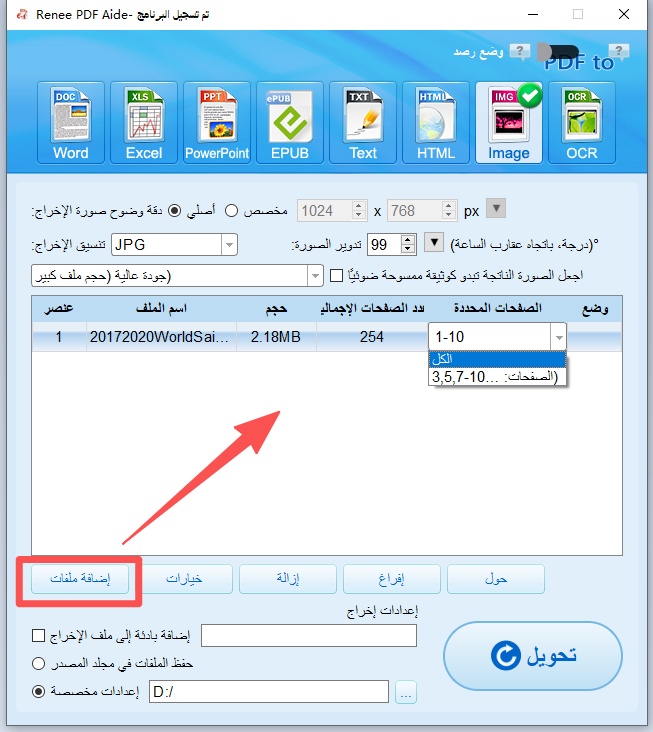The height and width of the screenshot is (732, 653).
Task: Tick the add prefix to output checkbox
Action: [x=38, y=635]
